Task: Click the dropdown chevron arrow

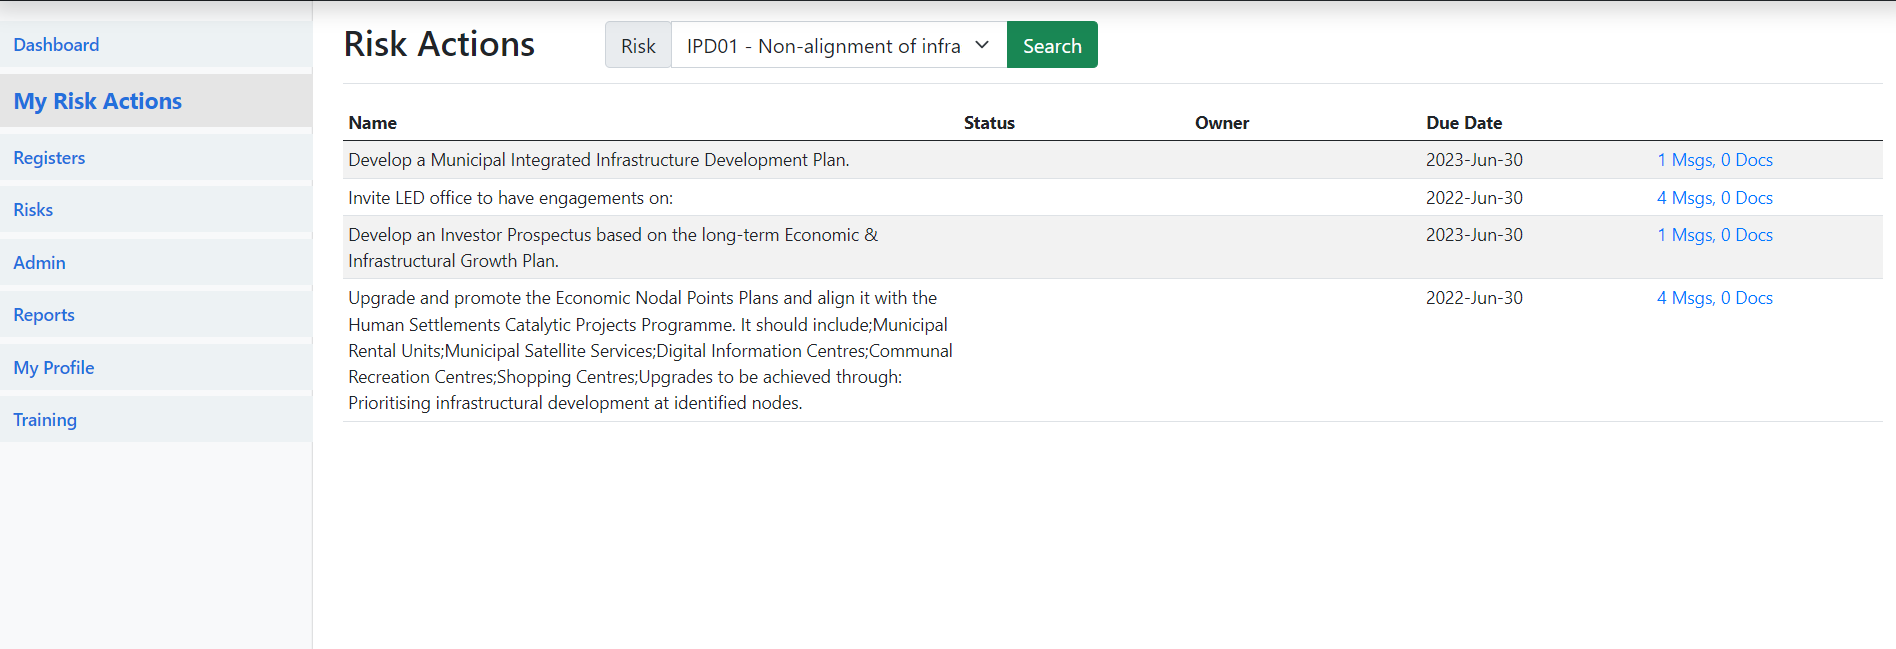Action: [982, 45]
